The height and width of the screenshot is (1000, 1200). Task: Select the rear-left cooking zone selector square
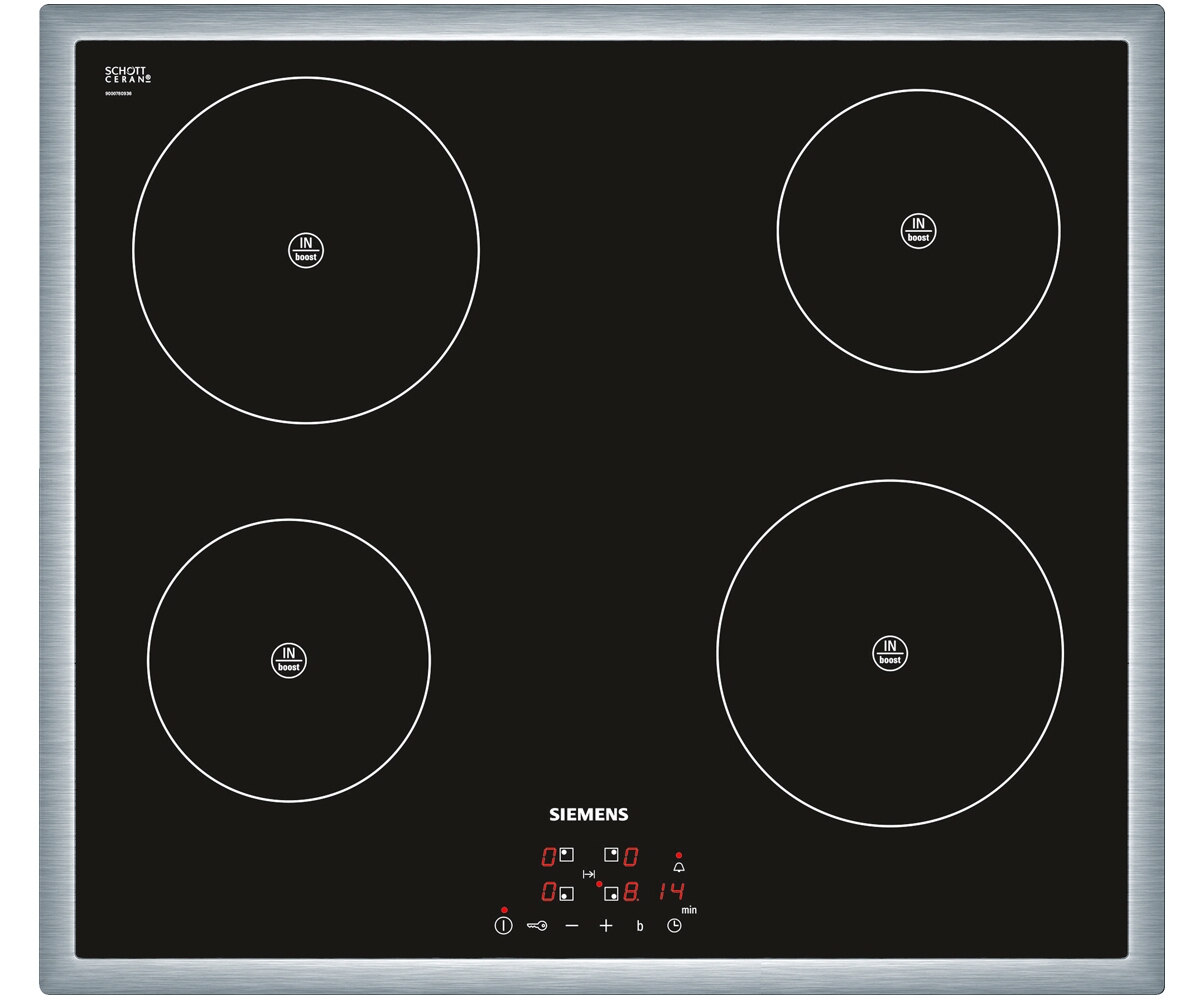coord(566,854)
